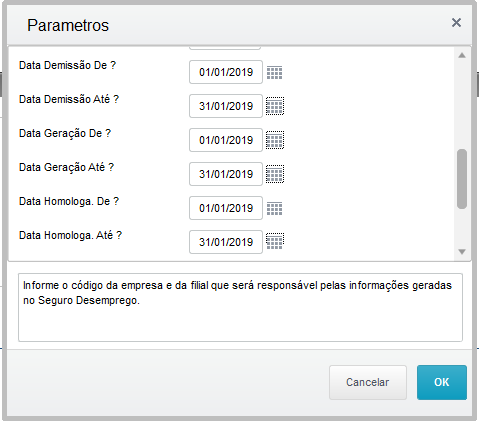Click the OK button
Screen dimensions: 479x423
pyautogui.click(x=442, y=382)
